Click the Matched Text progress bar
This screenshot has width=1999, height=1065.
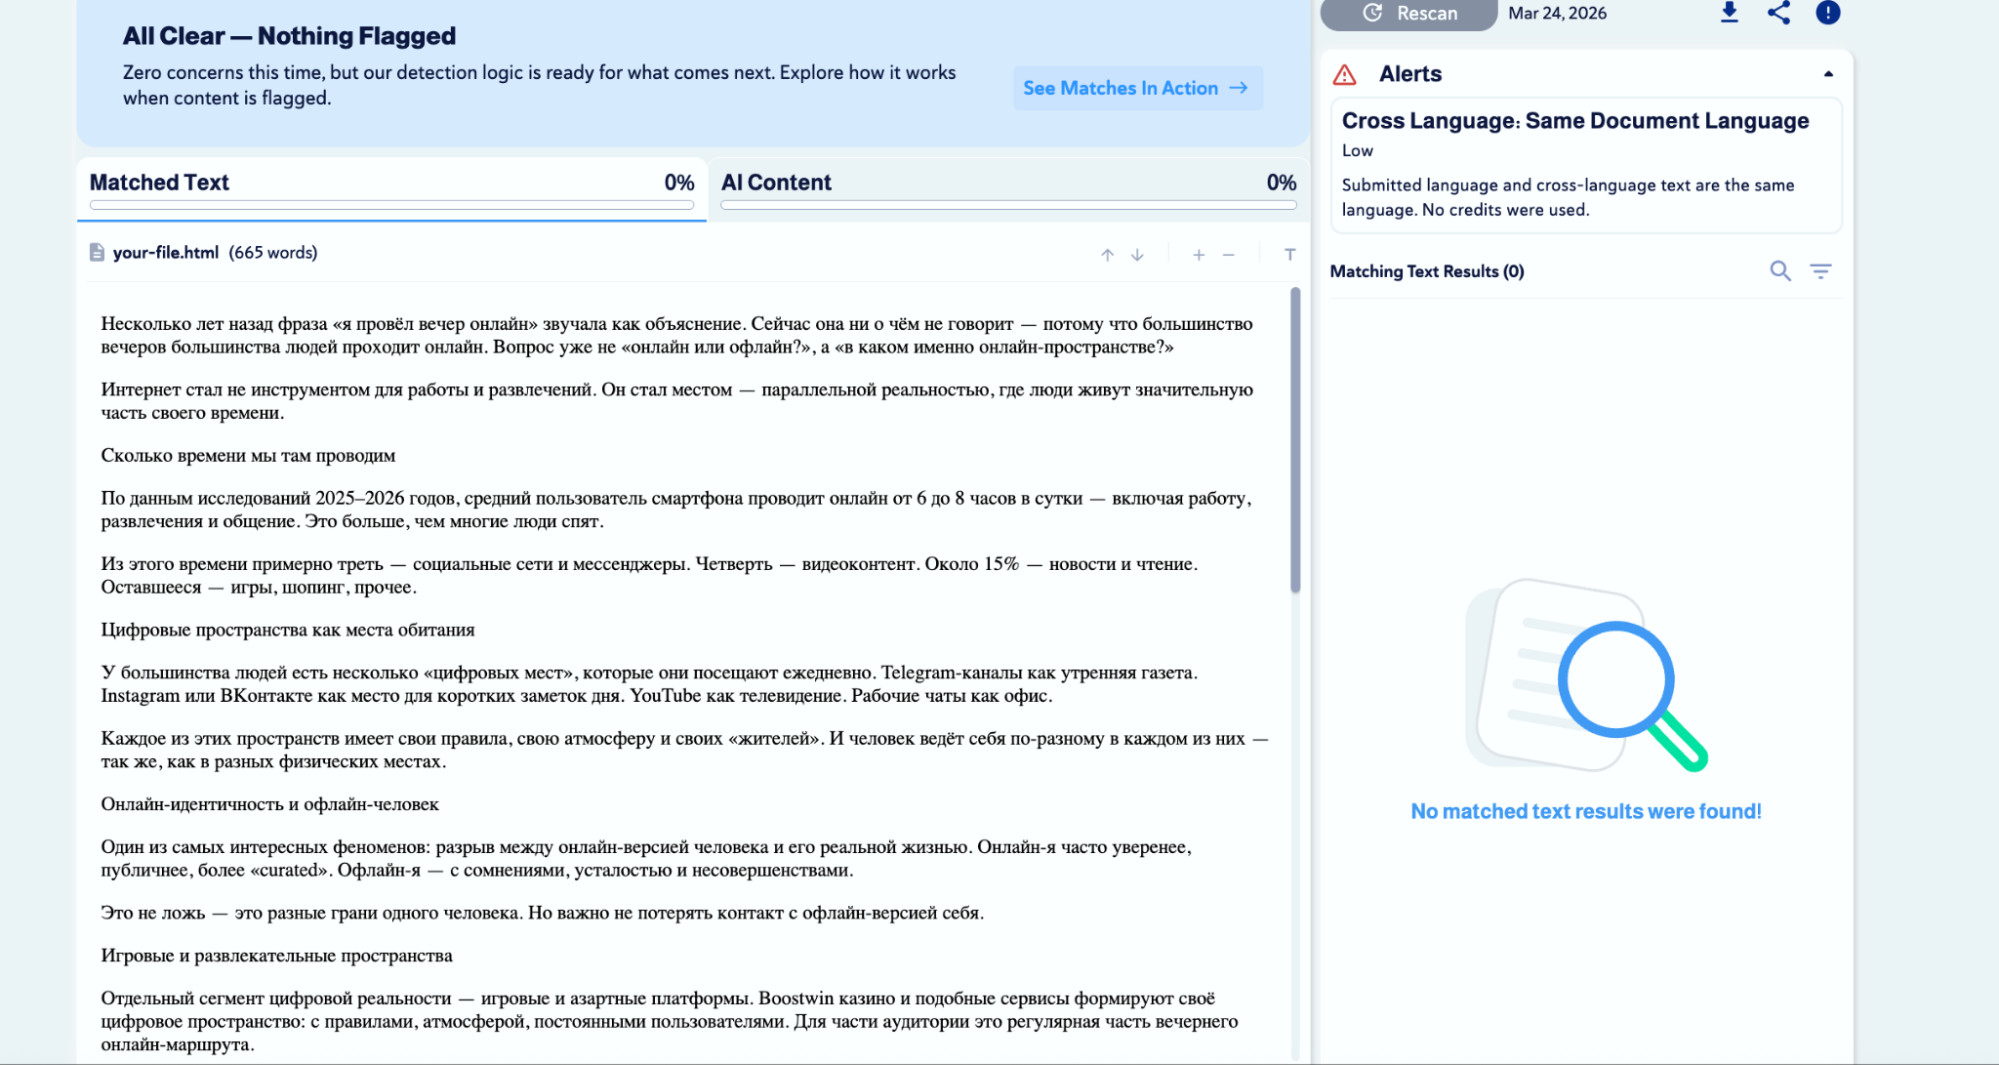click(x=392, y=205)
